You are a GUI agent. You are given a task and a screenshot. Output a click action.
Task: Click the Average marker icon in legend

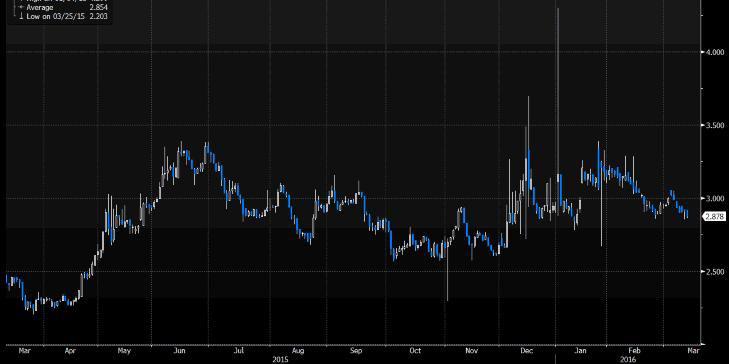21,8
